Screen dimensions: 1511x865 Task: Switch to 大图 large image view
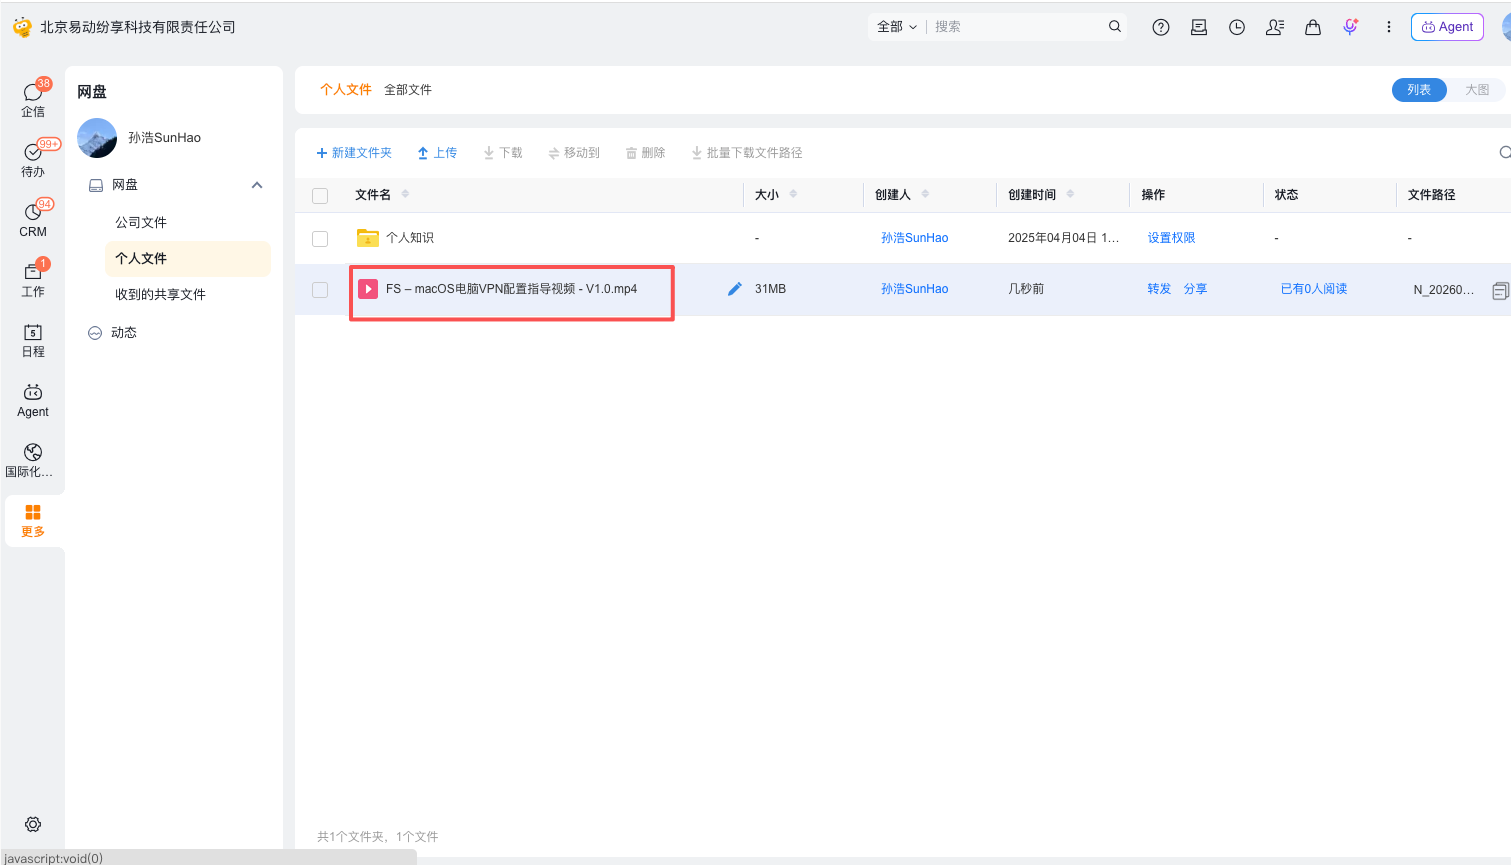click(x=1477, y=90)
